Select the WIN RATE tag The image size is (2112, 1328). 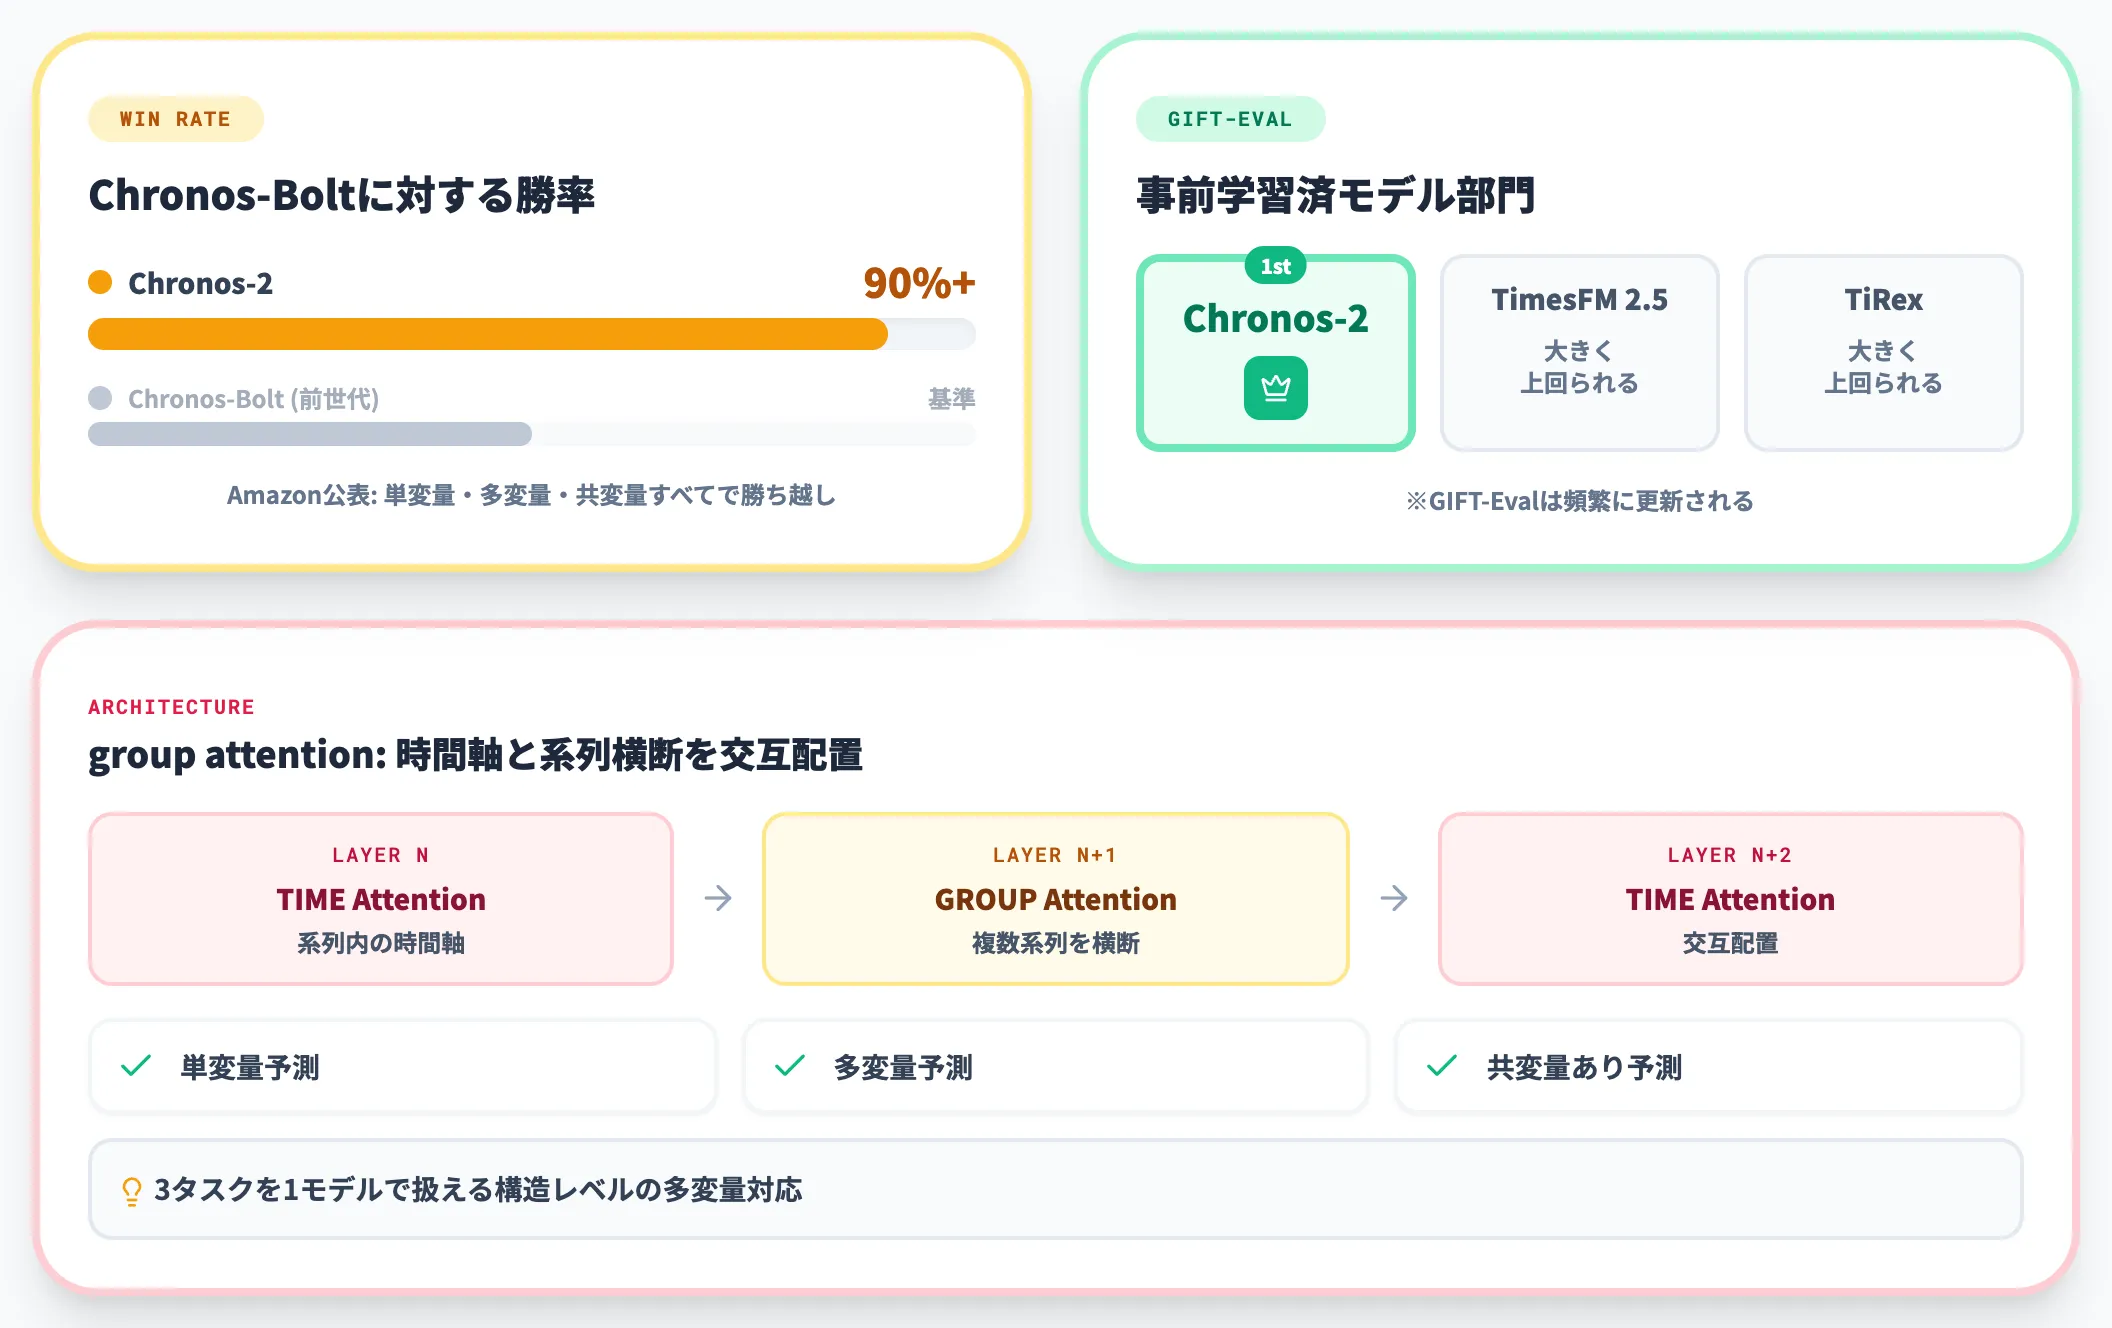coord(175,119)
